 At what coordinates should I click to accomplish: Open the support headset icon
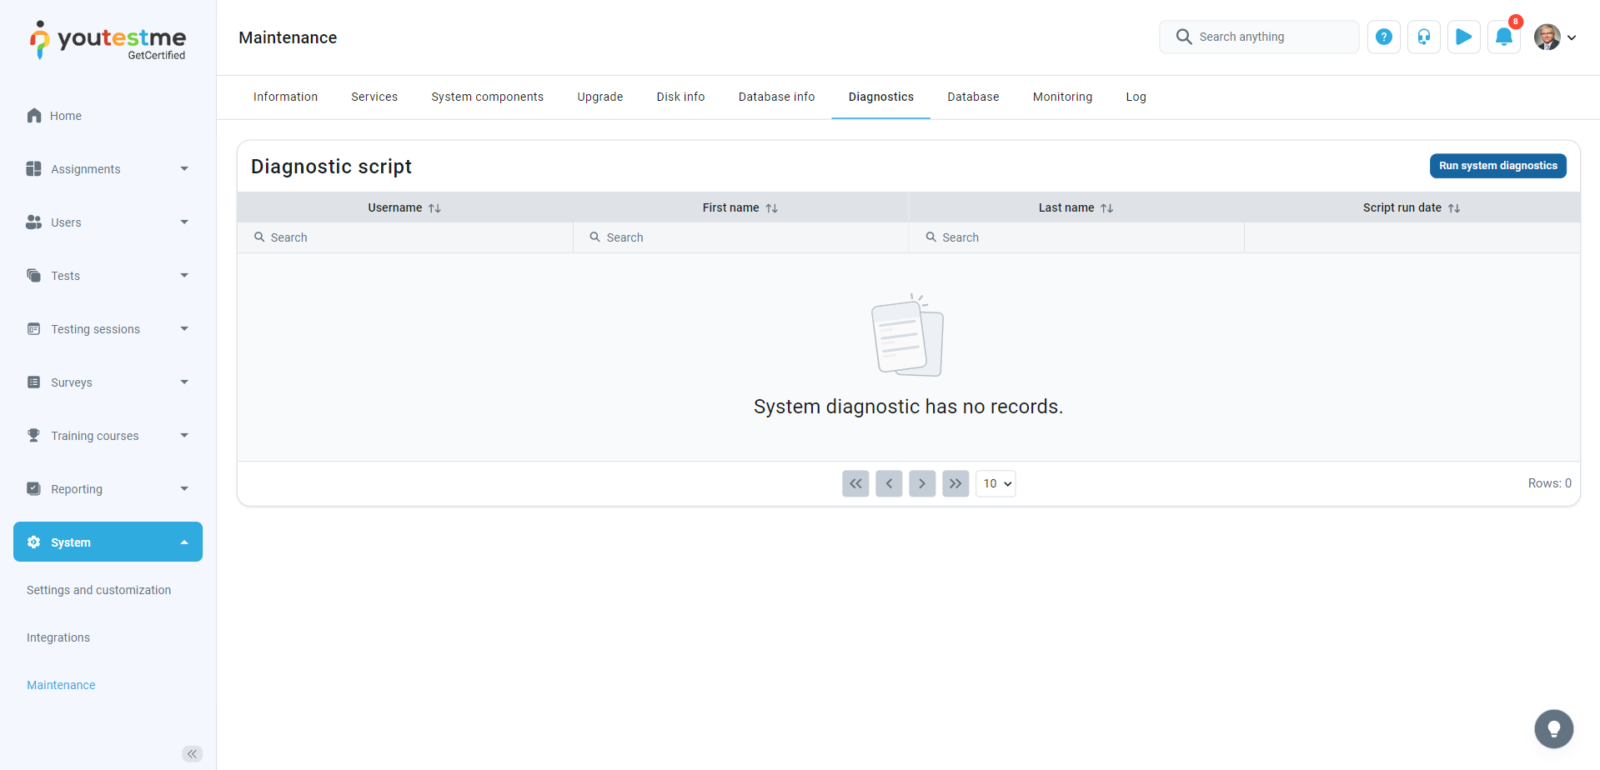tap(1423, 37)
